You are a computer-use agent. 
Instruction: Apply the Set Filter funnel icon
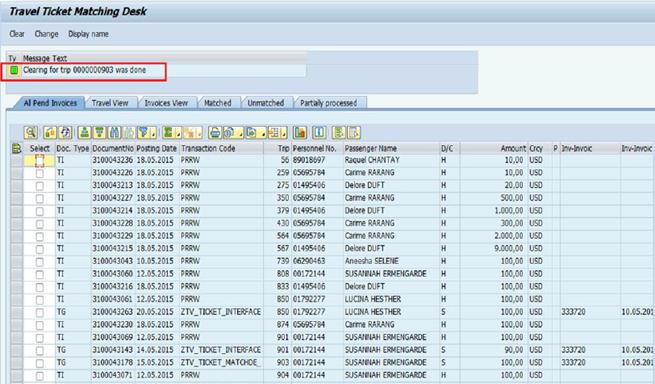point(143,132)
